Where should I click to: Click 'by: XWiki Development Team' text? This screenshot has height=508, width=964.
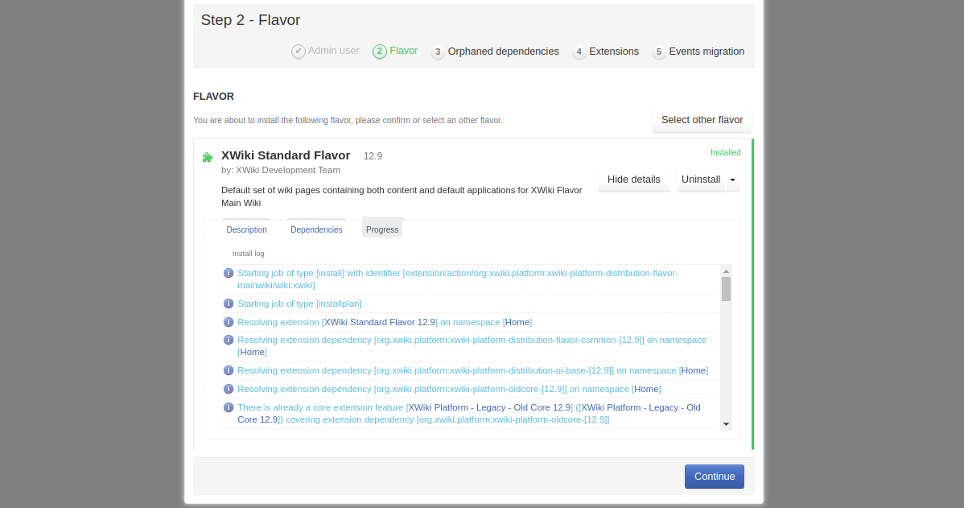(280, 170)
